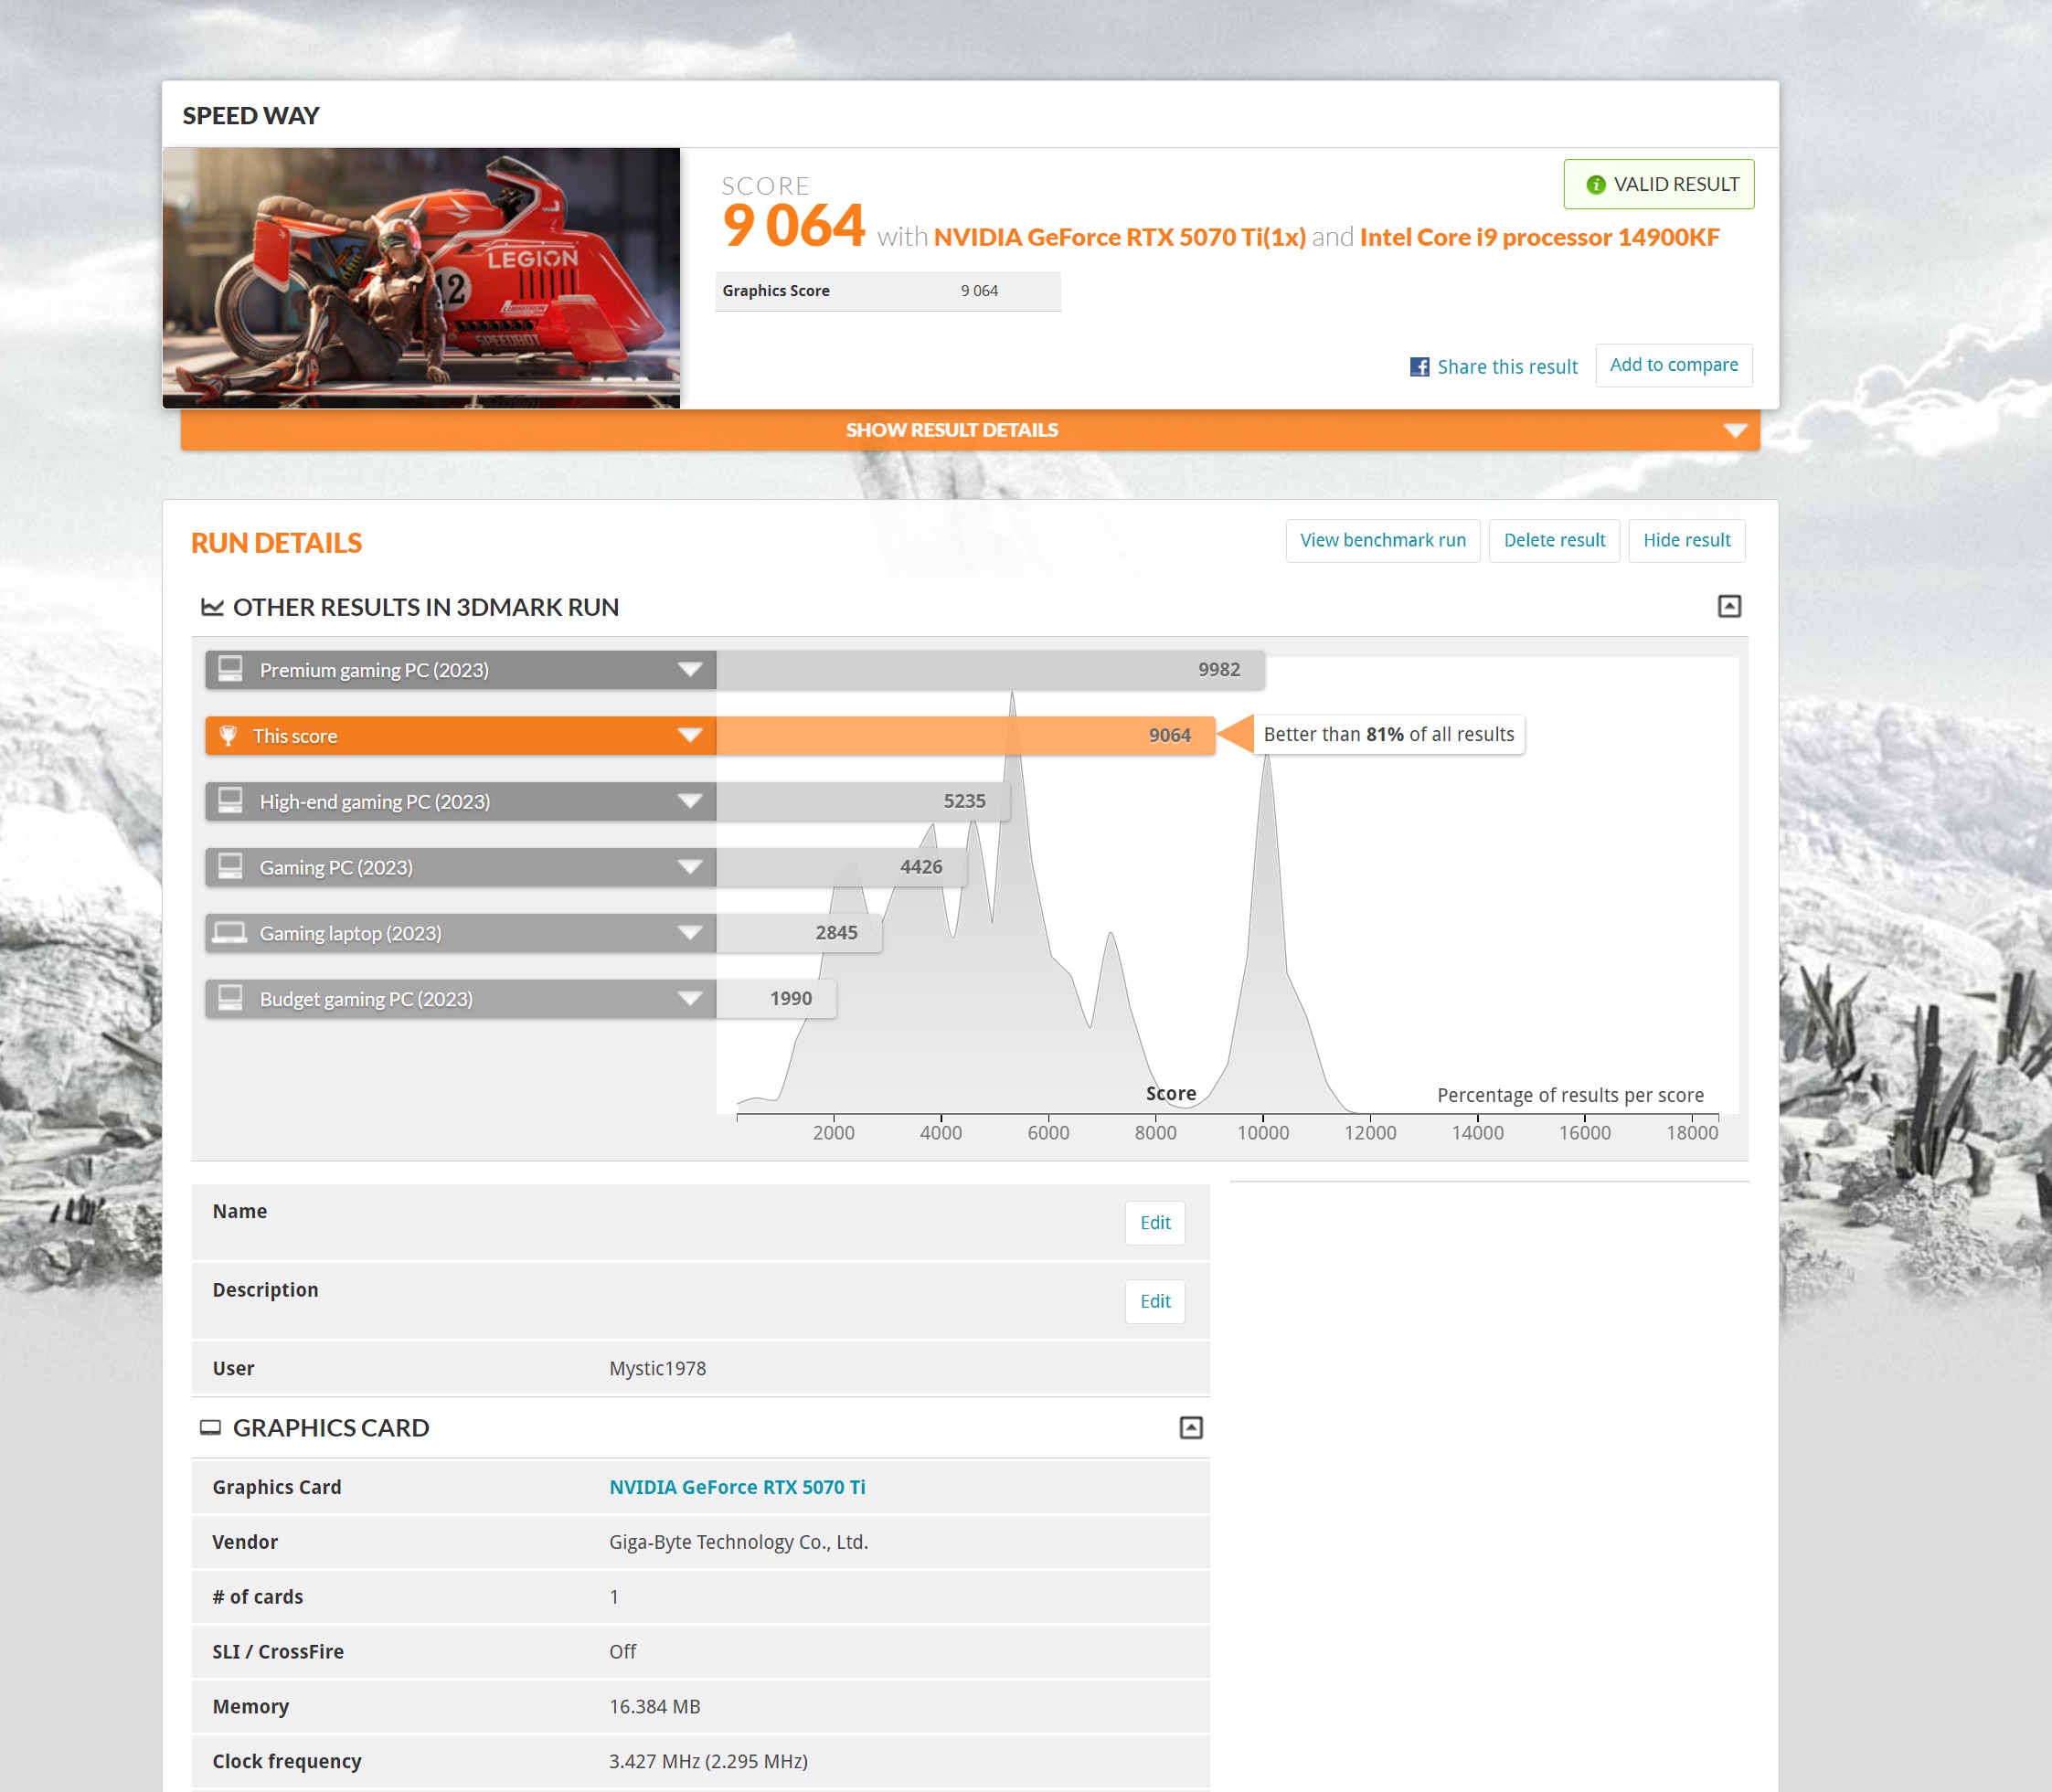The height and width of the screenshot is (1792, 2052).
Task: Collapse the Graphics Card section
Action: click(x=1190, y=1428)
